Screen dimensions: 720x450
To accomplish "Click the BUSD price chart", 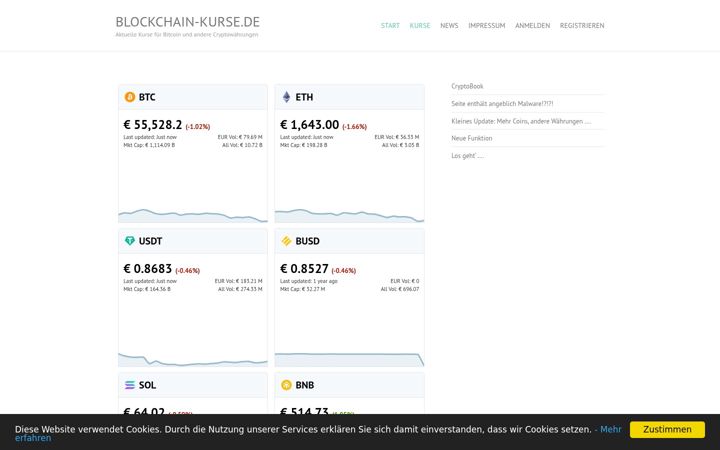I will pos(349,360).
